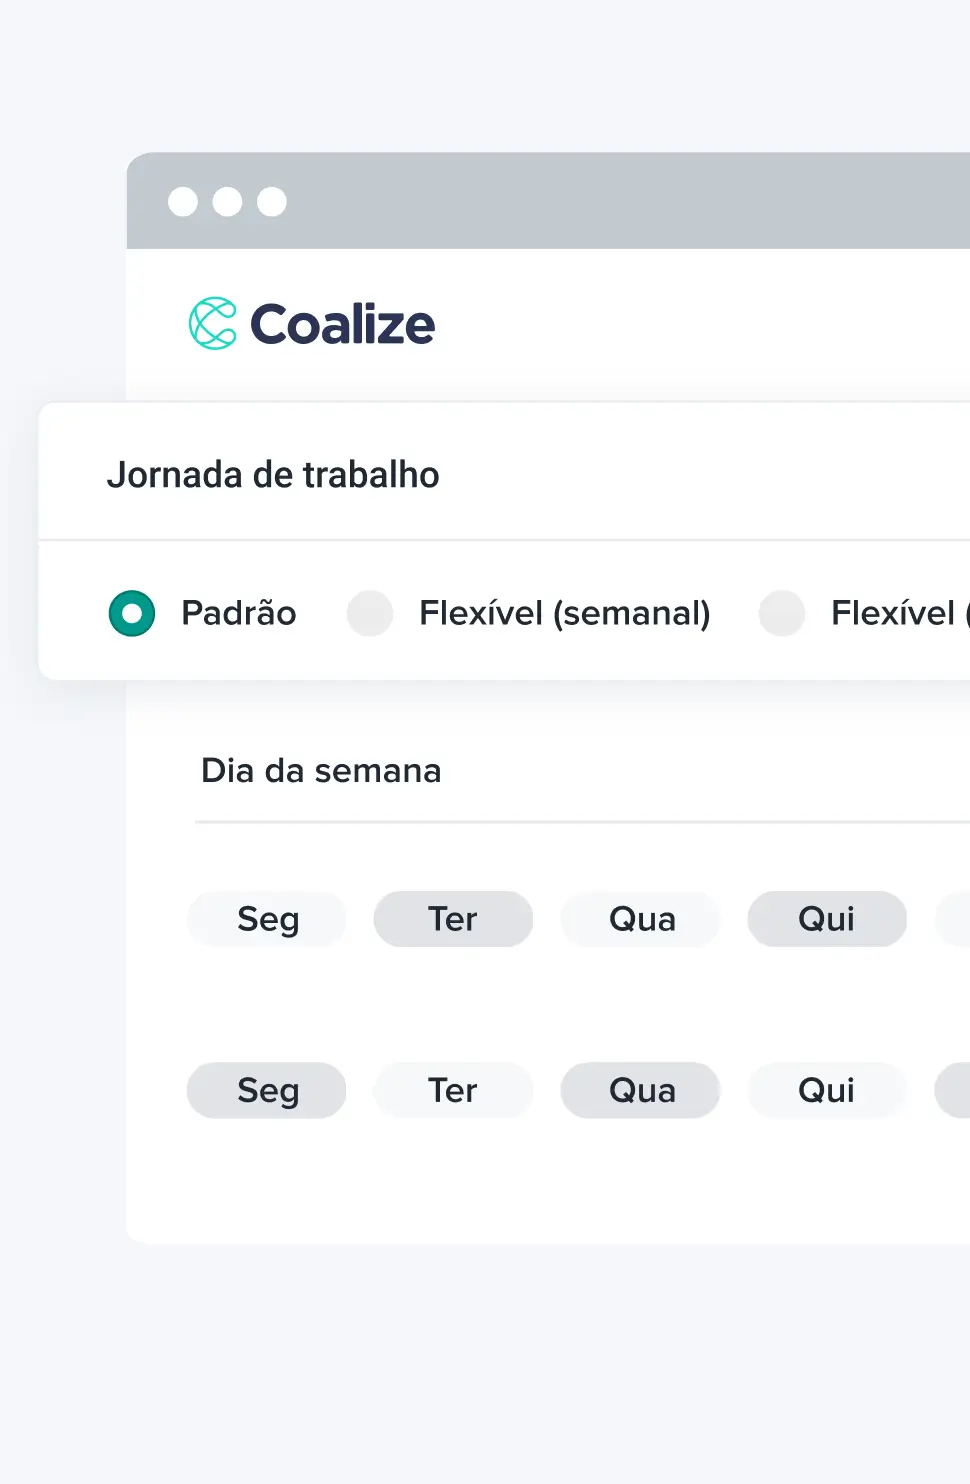
Task: Click the middle white dot in title bar
Action: pos(227,202)
